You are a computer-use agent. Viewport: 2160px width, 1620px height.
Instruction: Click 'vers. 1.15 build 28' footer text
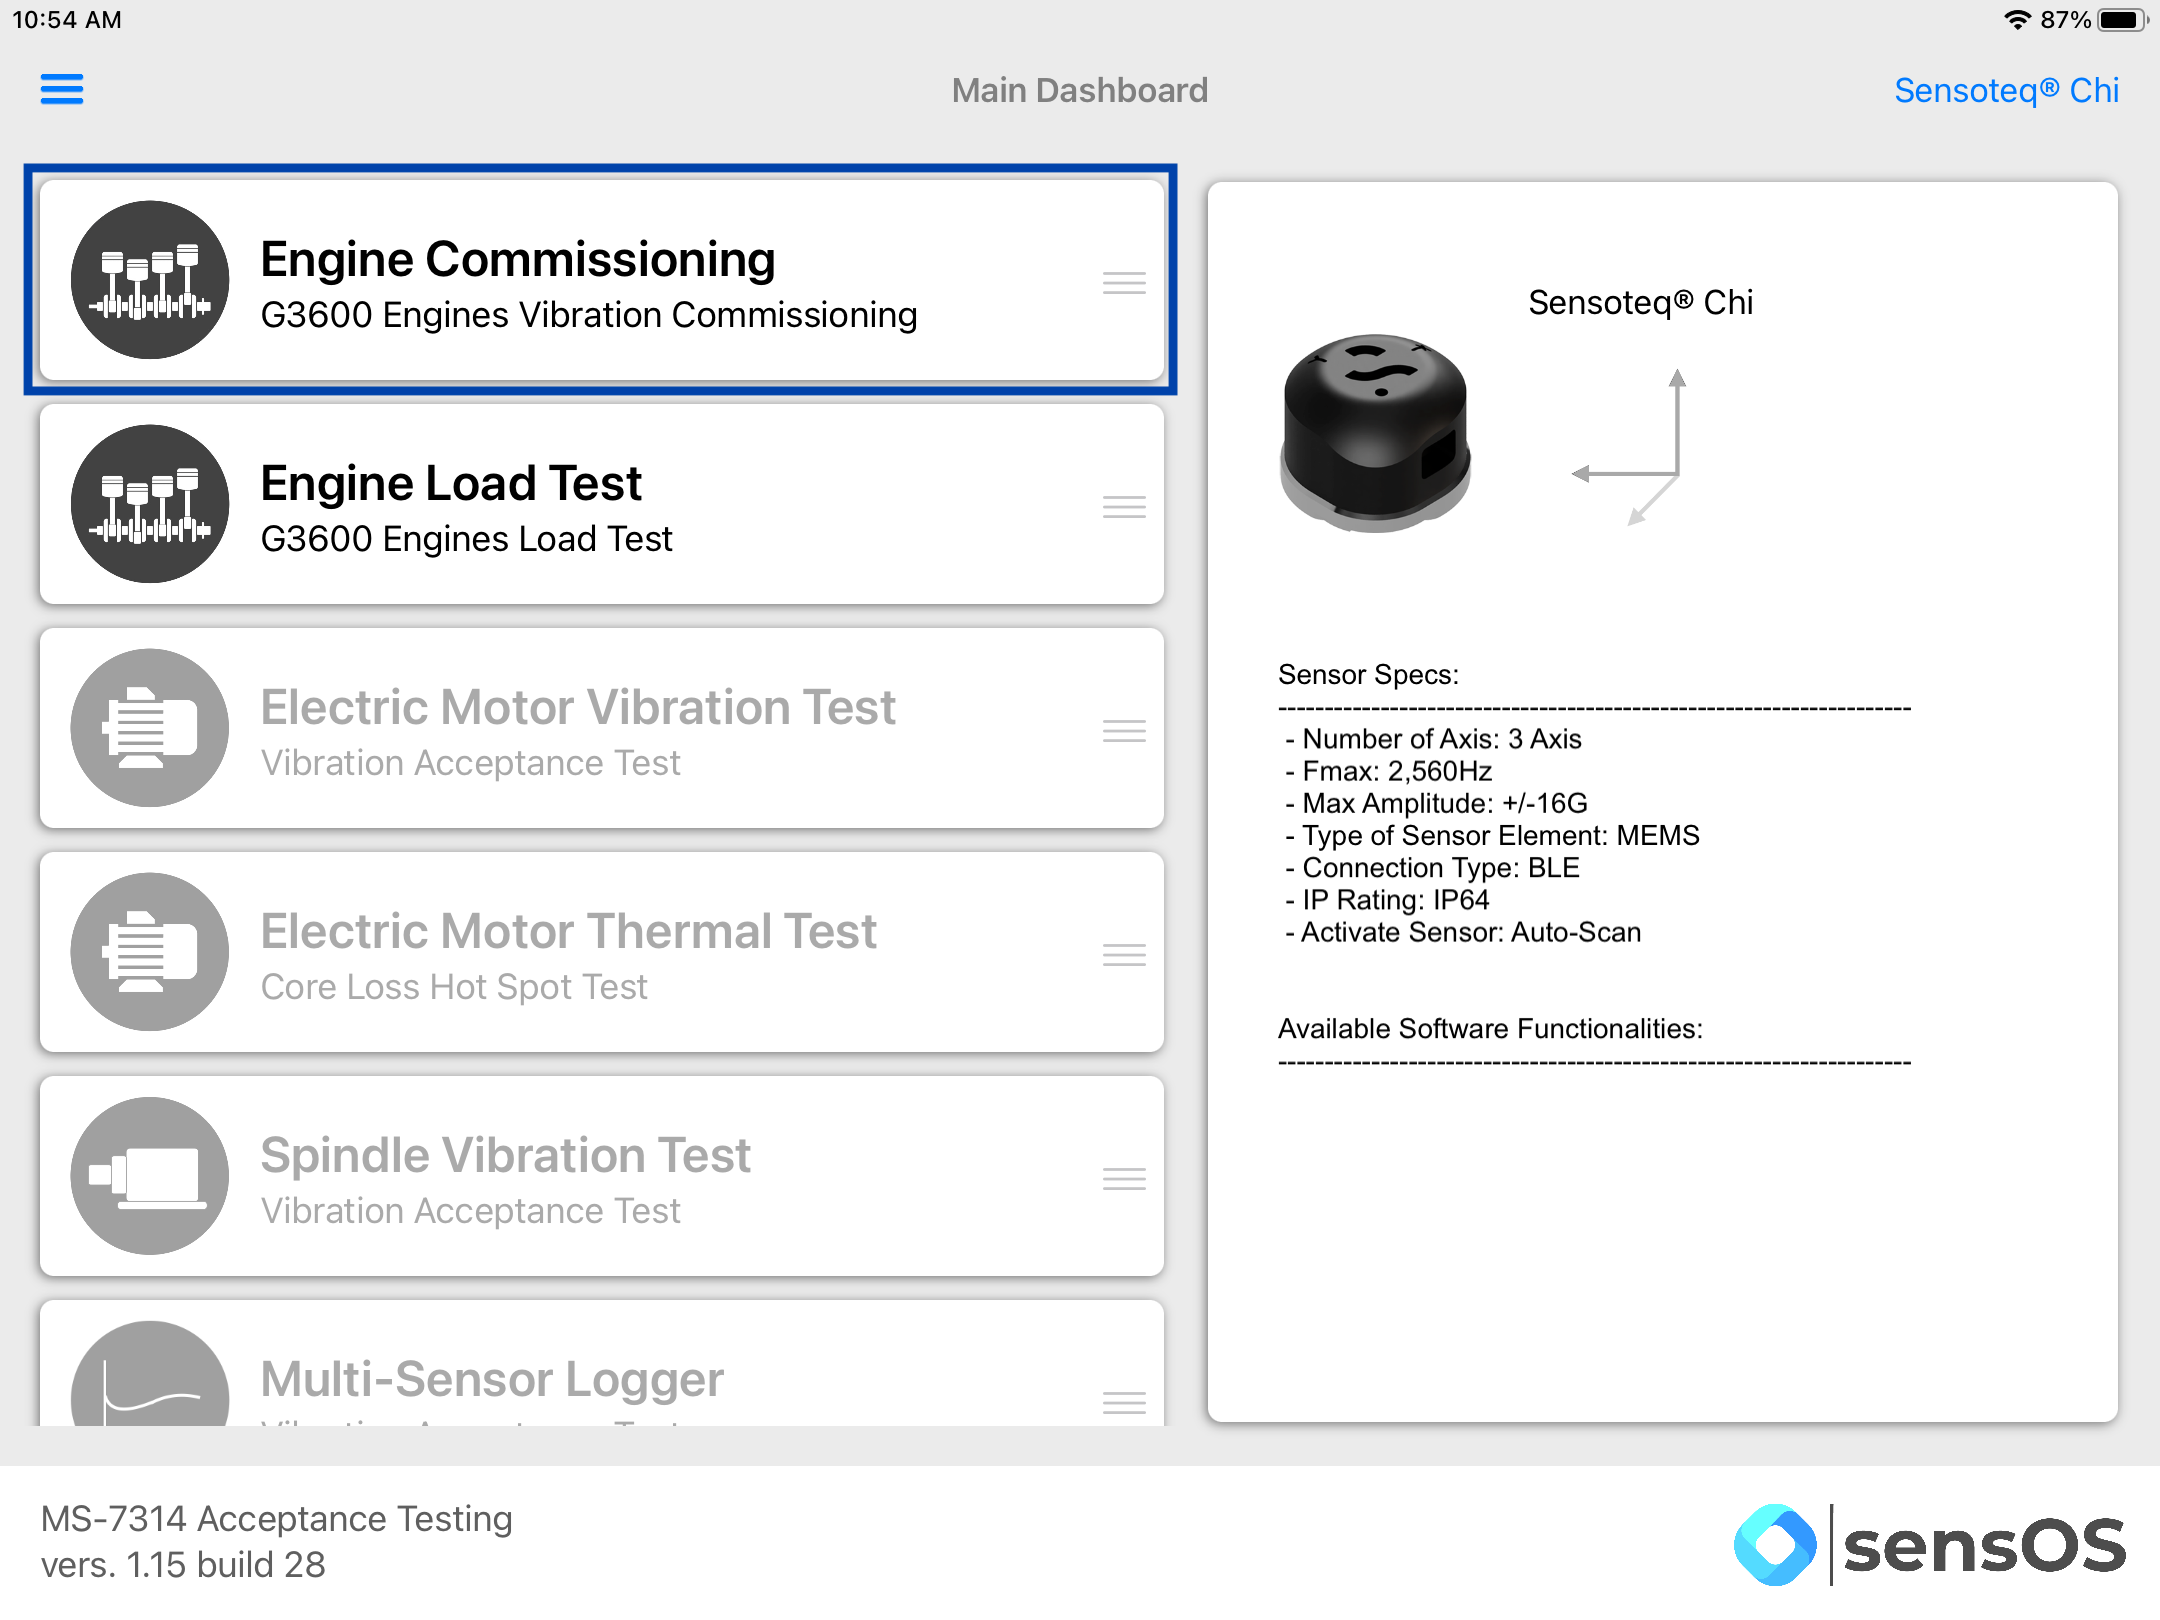[x=183, y=1565]
